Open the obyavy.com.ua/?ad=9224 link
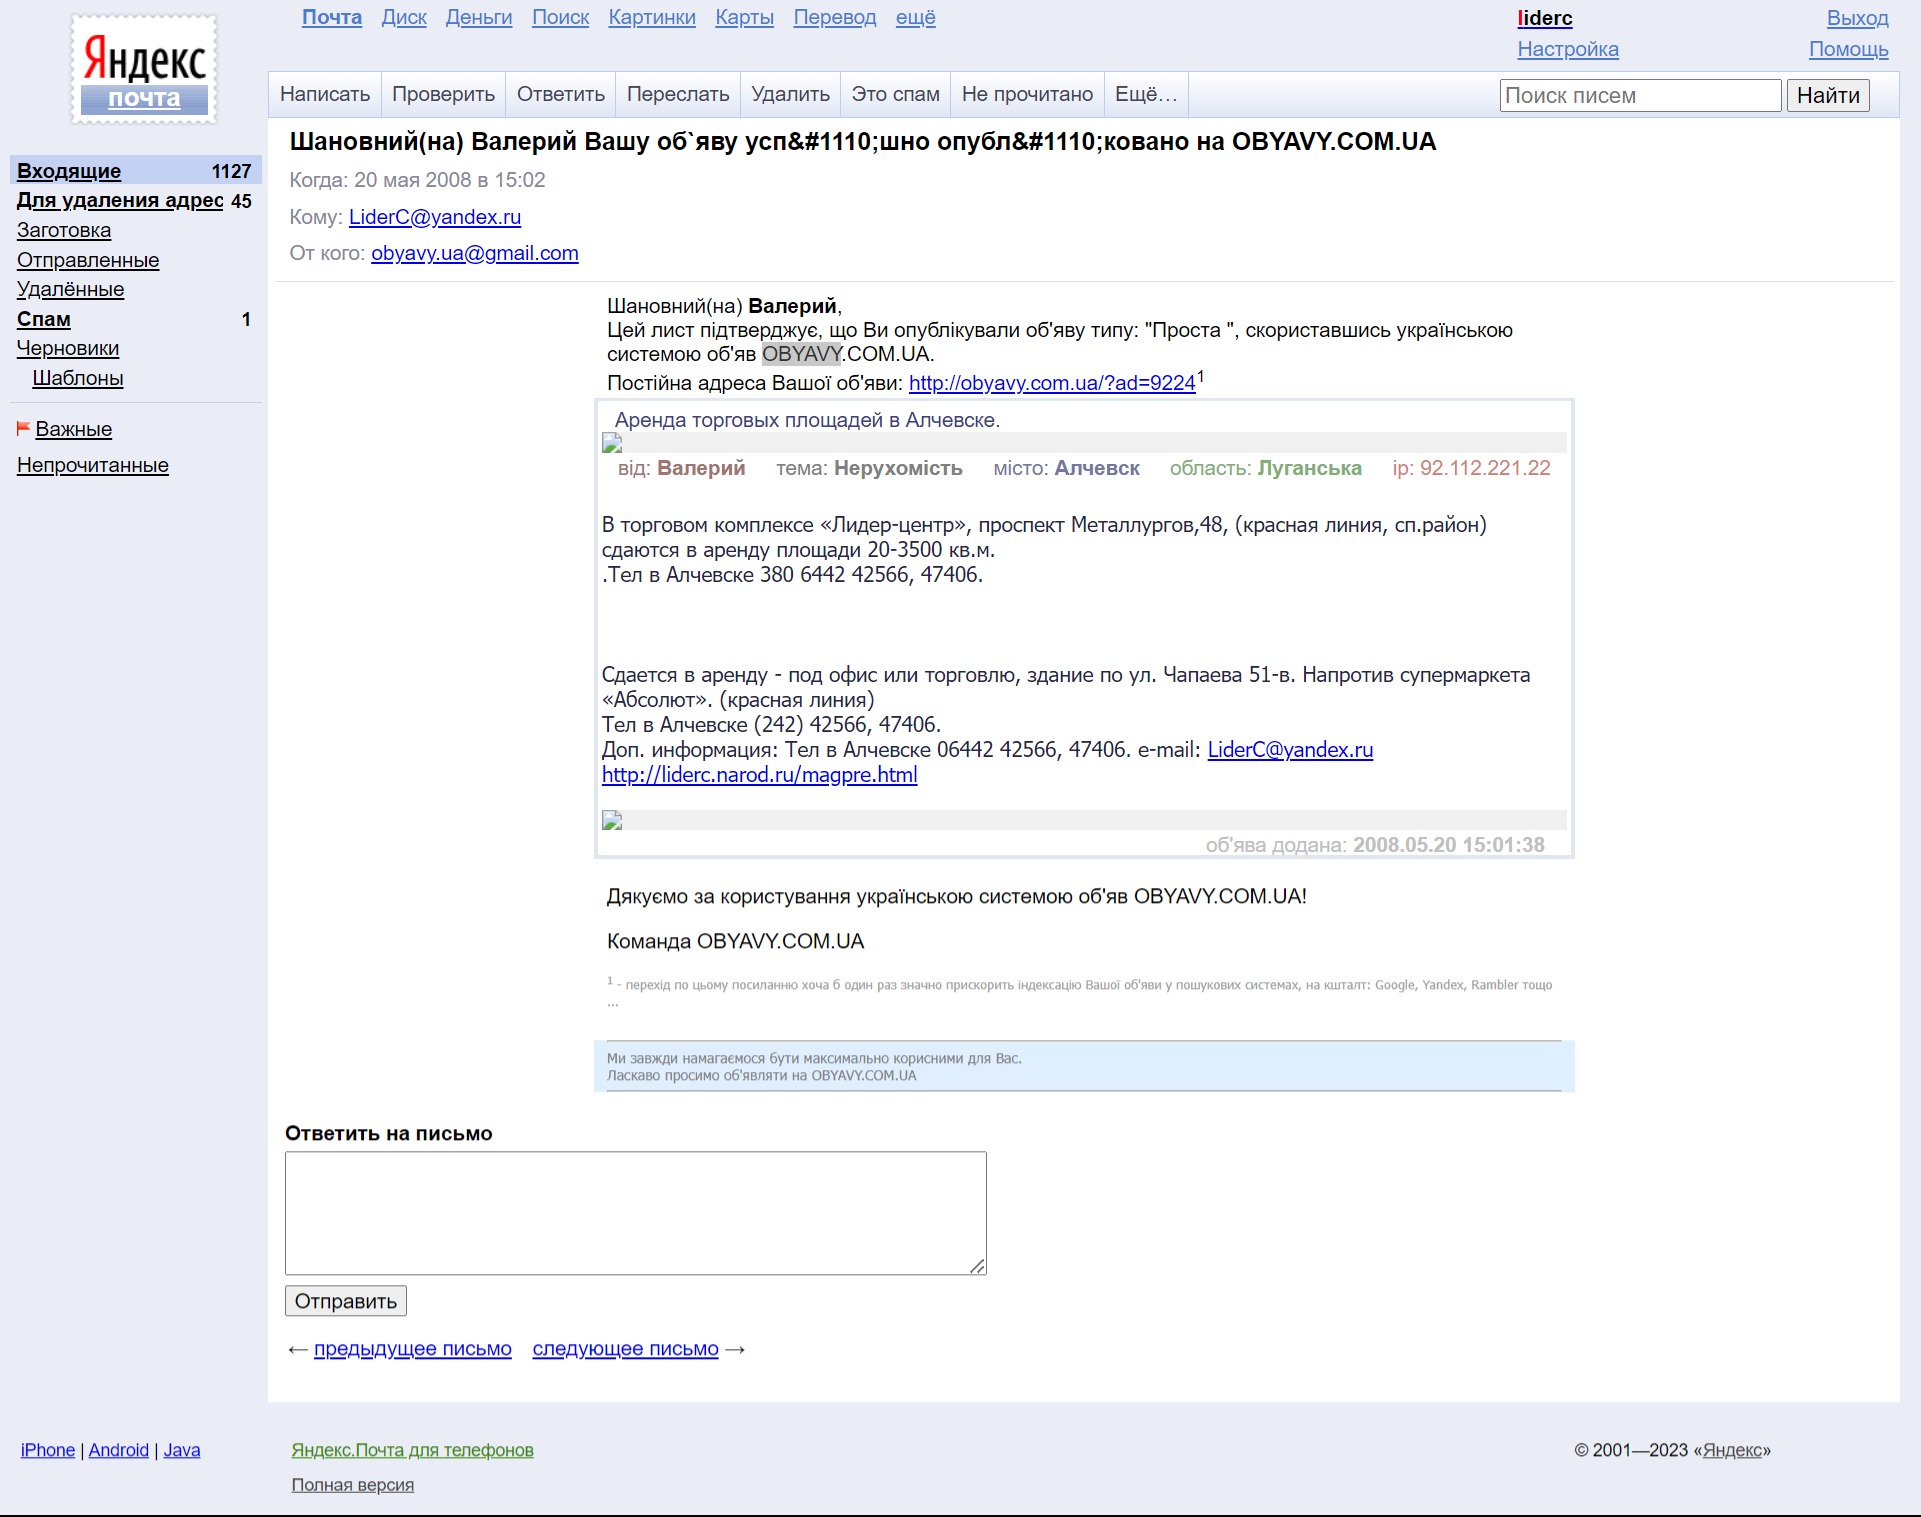 [x=1052, y=383]
